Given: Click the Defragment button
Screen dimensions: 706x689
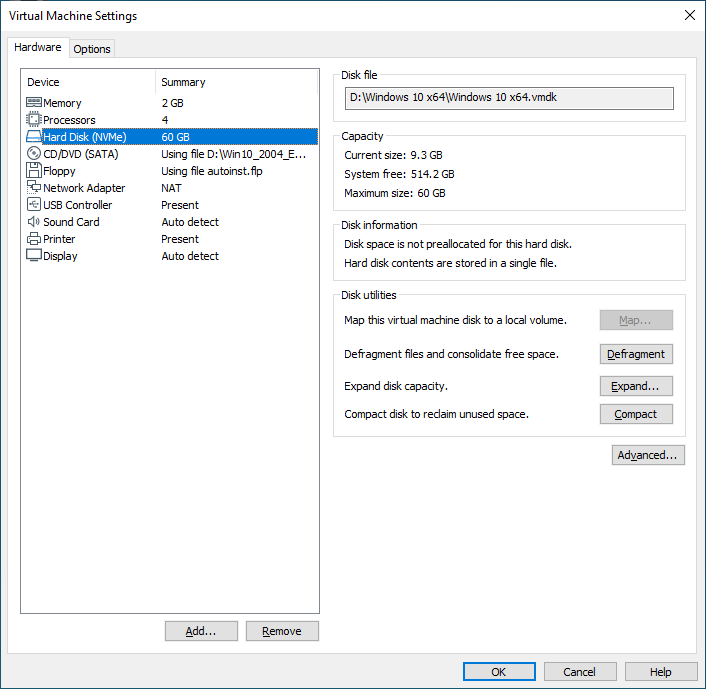Looking at the screenshot, I should tap(636, 354).
